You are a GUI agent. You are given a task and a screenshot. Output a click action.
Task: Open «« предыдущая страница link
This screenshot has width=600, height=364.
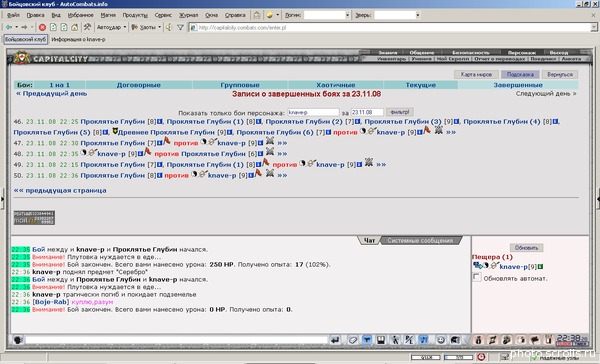[x=60, y=190]
